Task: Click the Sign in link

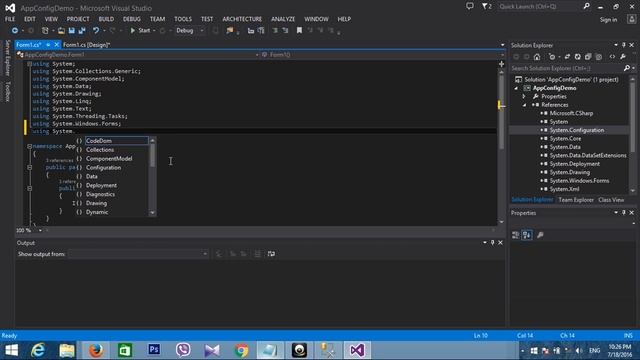Action: point(608,20)
